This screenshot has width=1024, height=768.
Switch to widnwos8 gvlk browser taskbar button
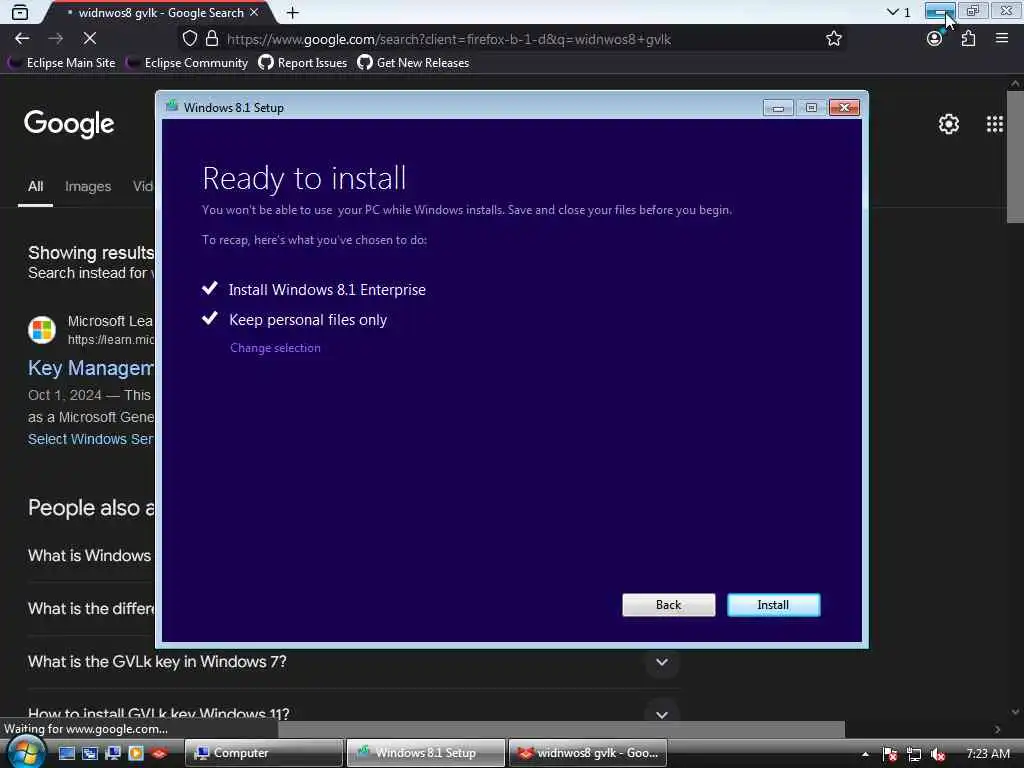tap(588, 753)
